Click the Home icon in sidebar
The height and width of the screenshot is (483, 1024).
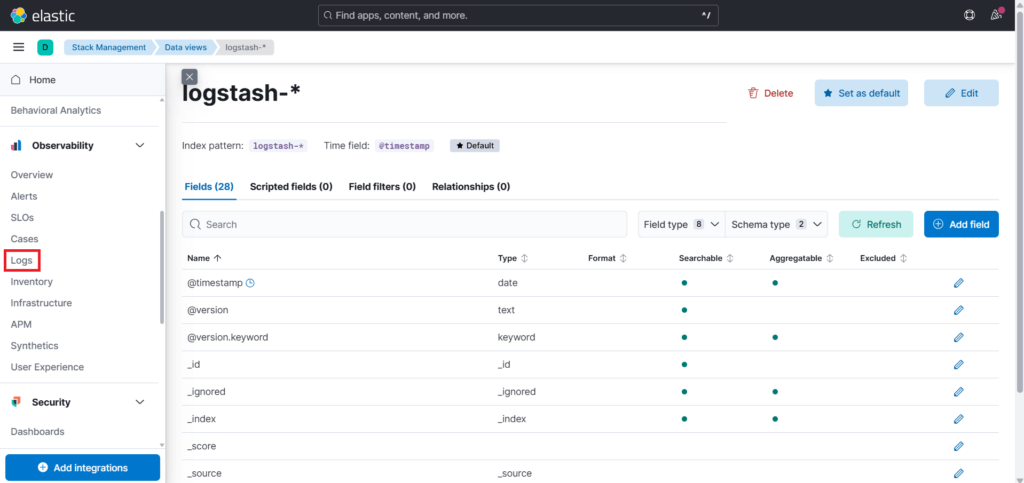(16, 80)
